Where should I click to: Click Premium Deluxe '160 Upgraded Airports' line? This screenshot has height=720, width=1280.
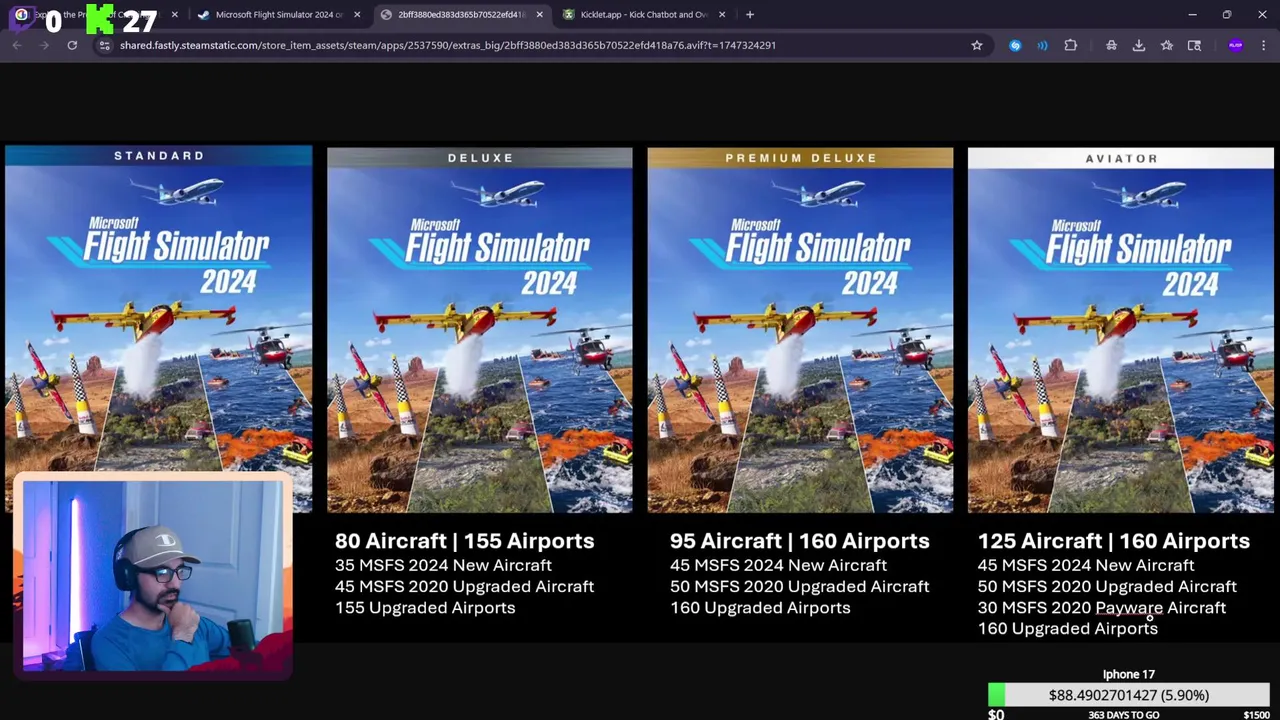point(760,608)
